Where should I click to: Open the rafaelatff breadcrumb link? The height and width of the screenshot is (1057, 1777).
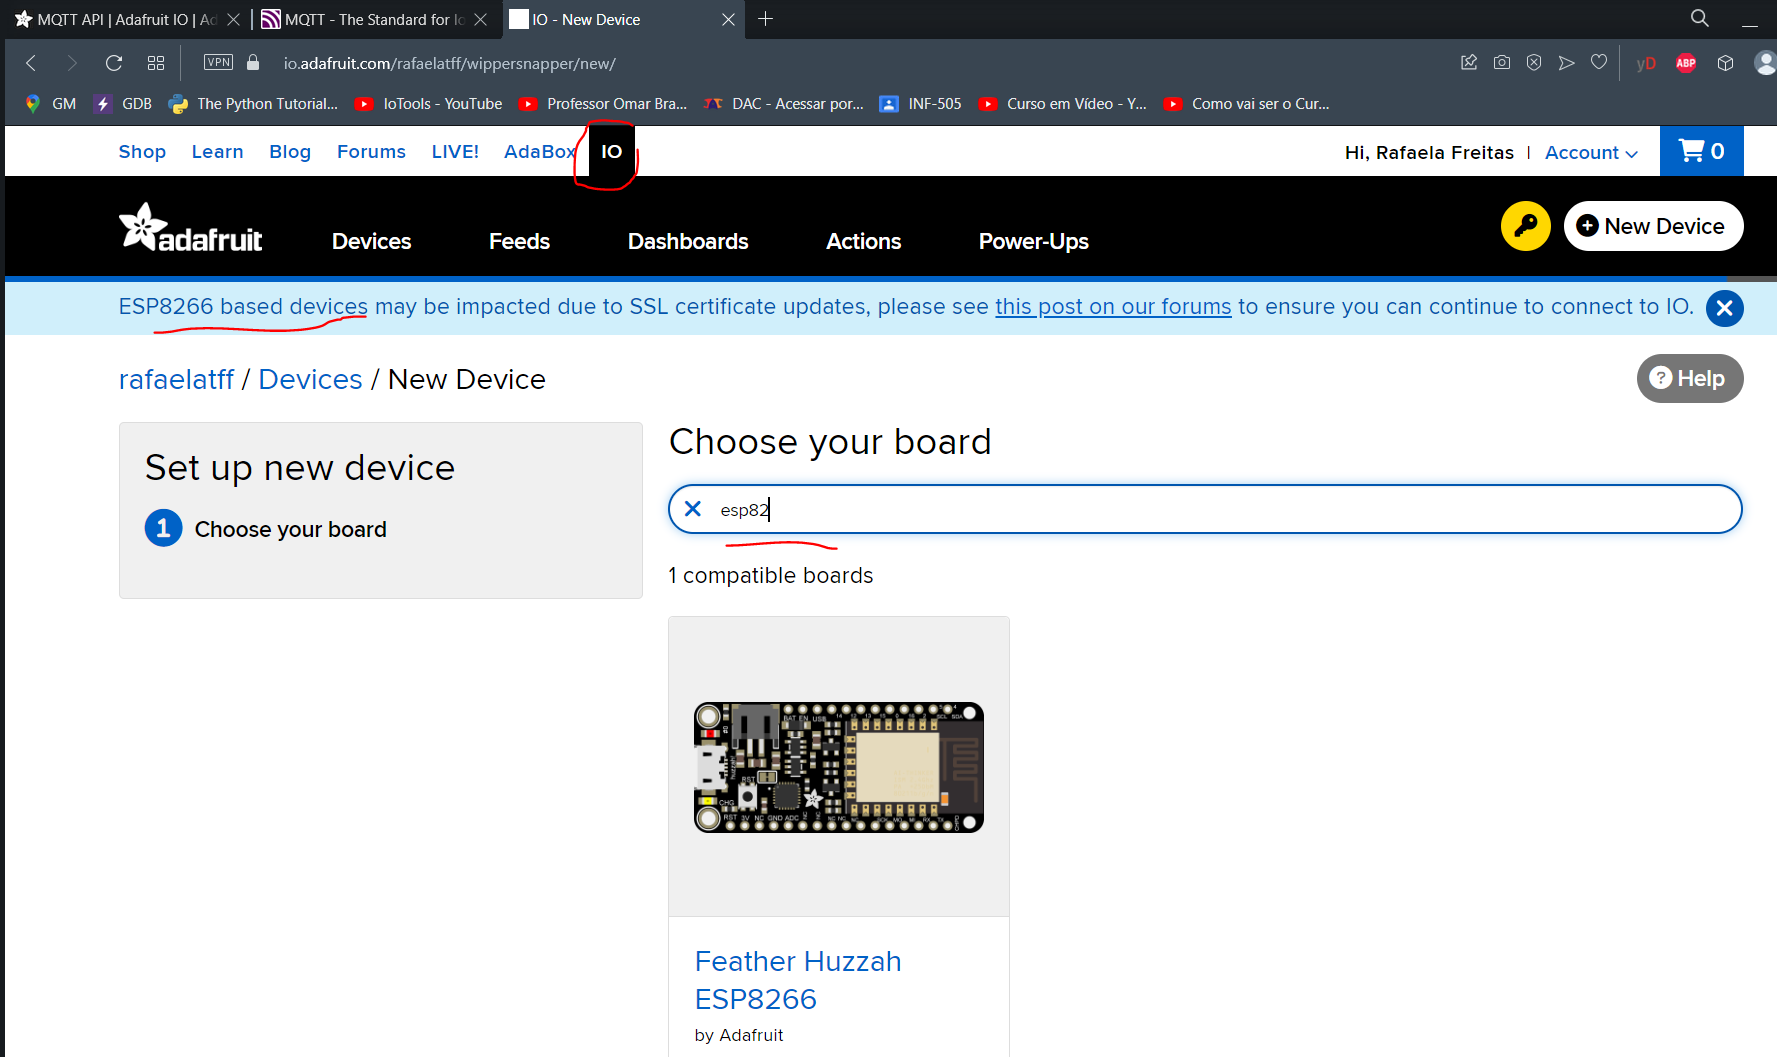pyautogui.click(x=176, y=380)
